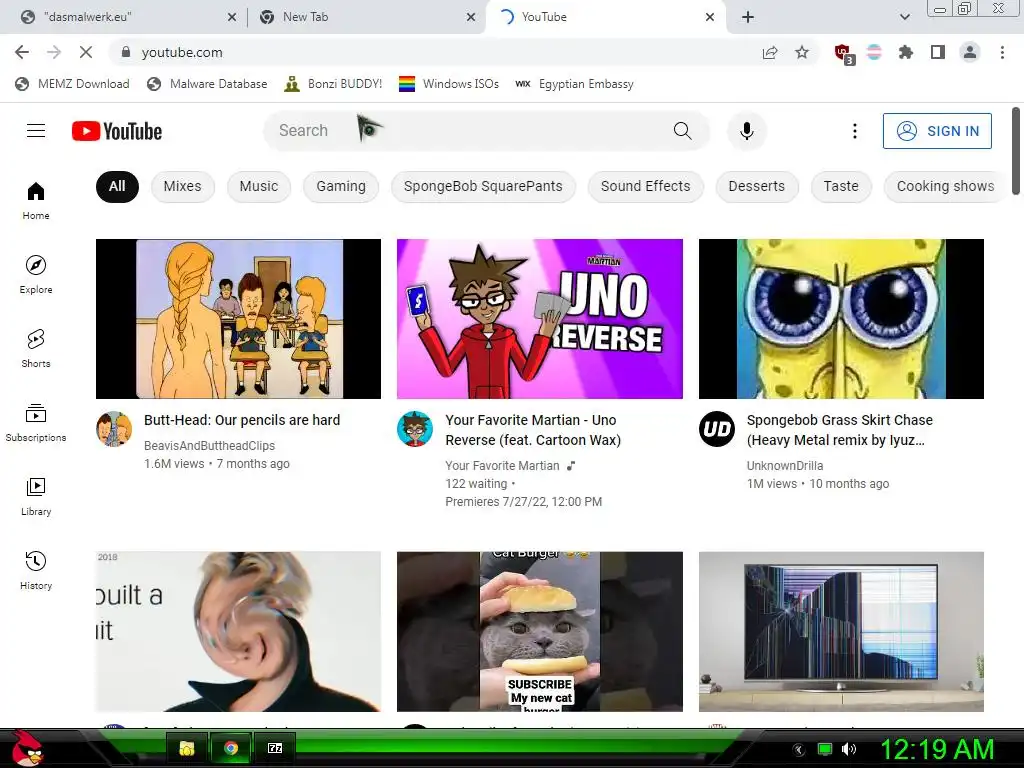Open Egyptian Embassy bookmark
1024x768 pixels.
click(575, 84)
